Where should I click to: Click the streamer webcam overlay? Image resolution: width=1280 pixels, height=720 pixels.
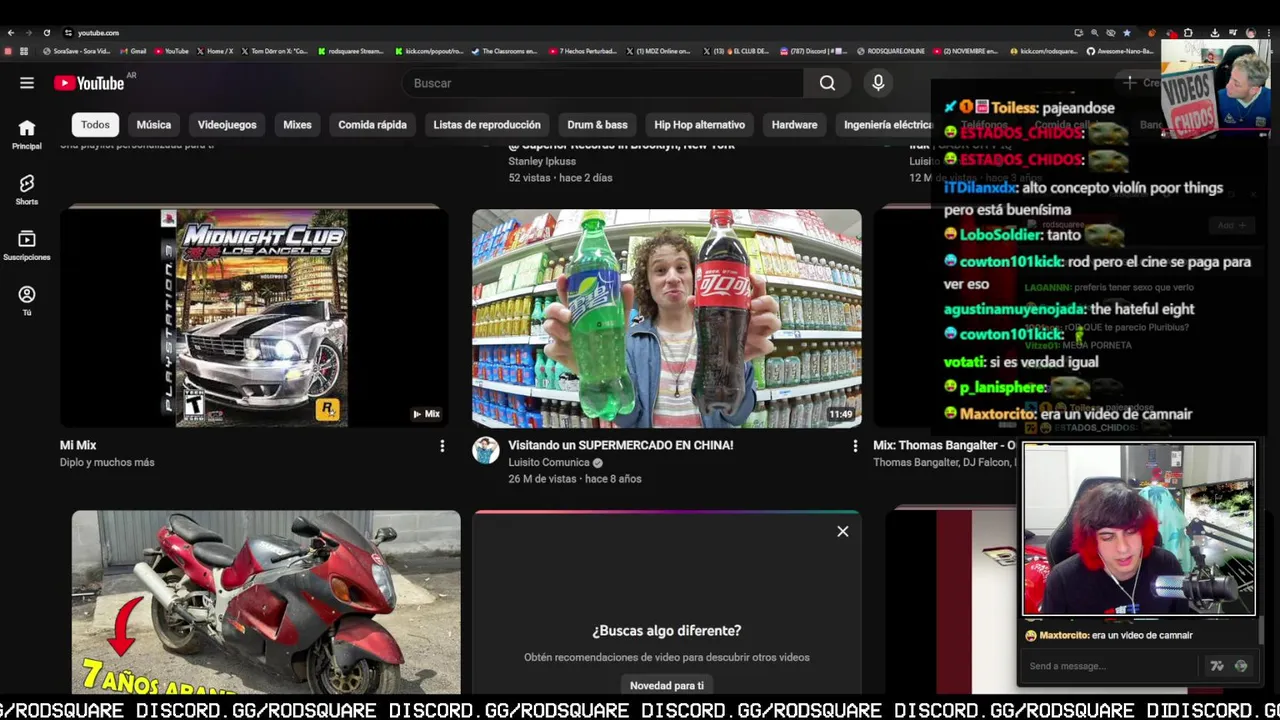pos(1139,529)
